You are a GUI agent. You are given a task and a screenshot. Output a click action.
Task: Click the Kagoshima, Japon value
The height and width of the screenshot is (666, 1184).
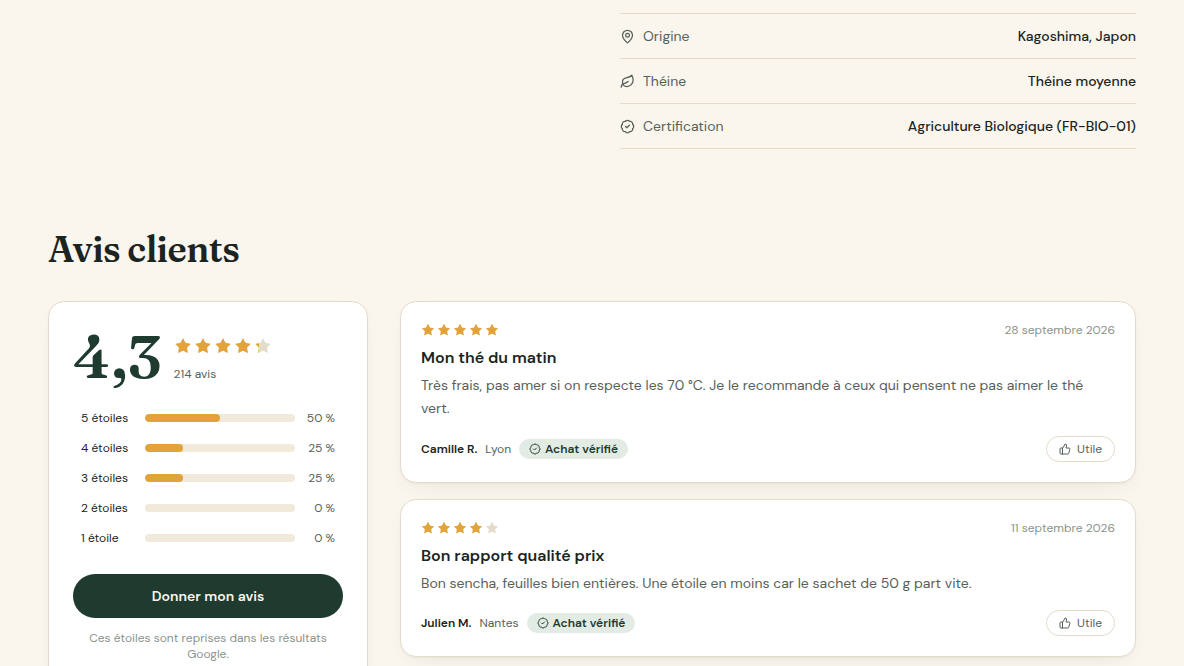1076,36
